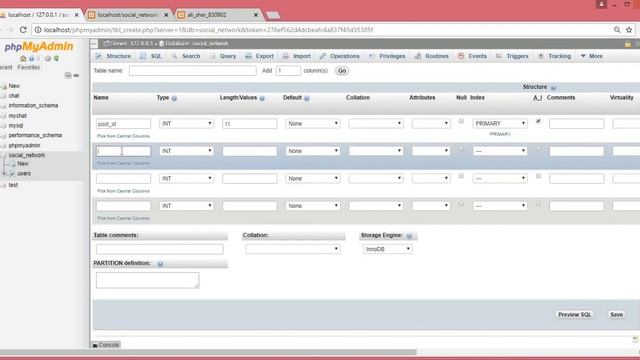This screenshot has width=640, height=360.
Task: Click site information icon before localhost URL
Action: click(38, 30)
